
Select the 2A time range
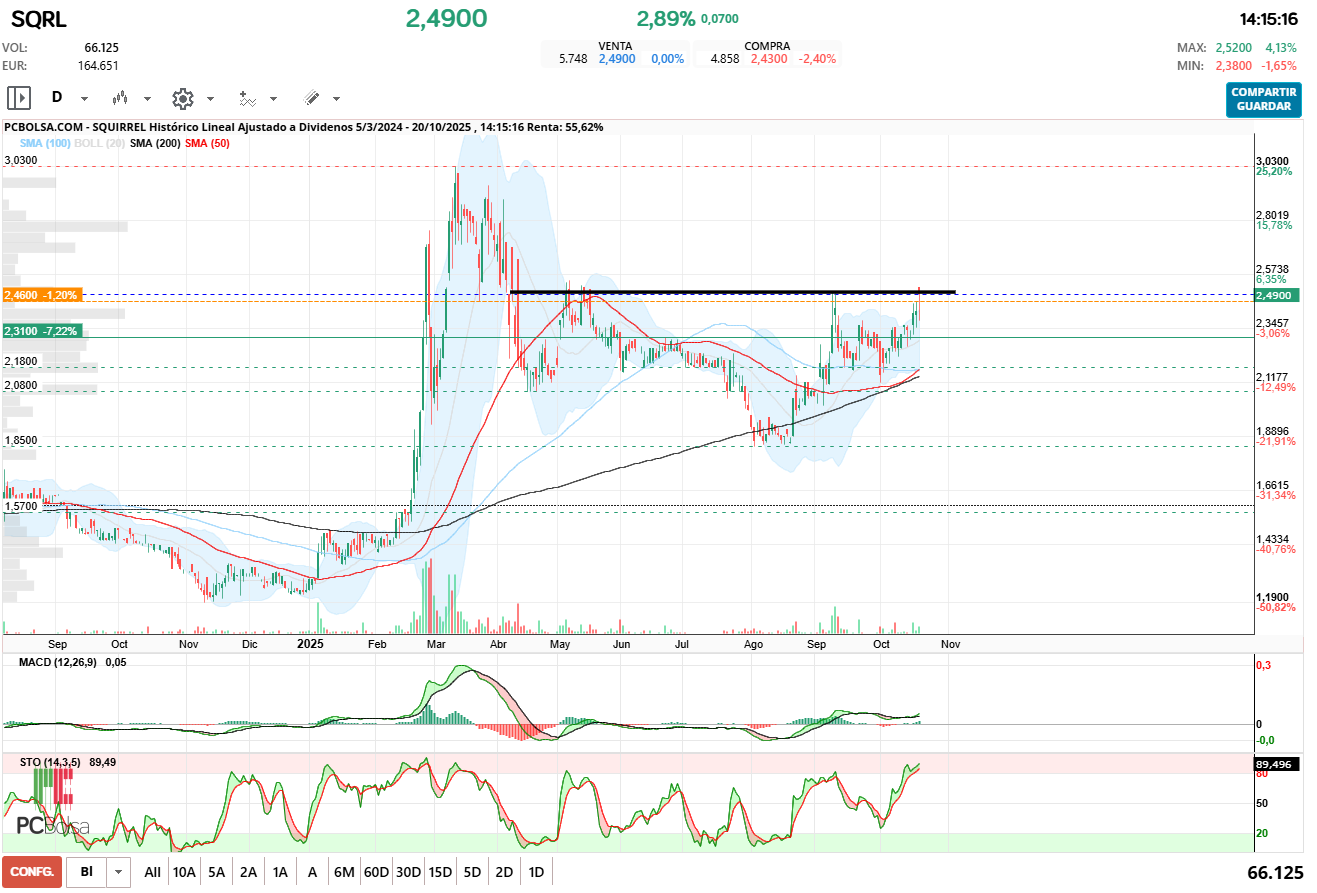248,872
